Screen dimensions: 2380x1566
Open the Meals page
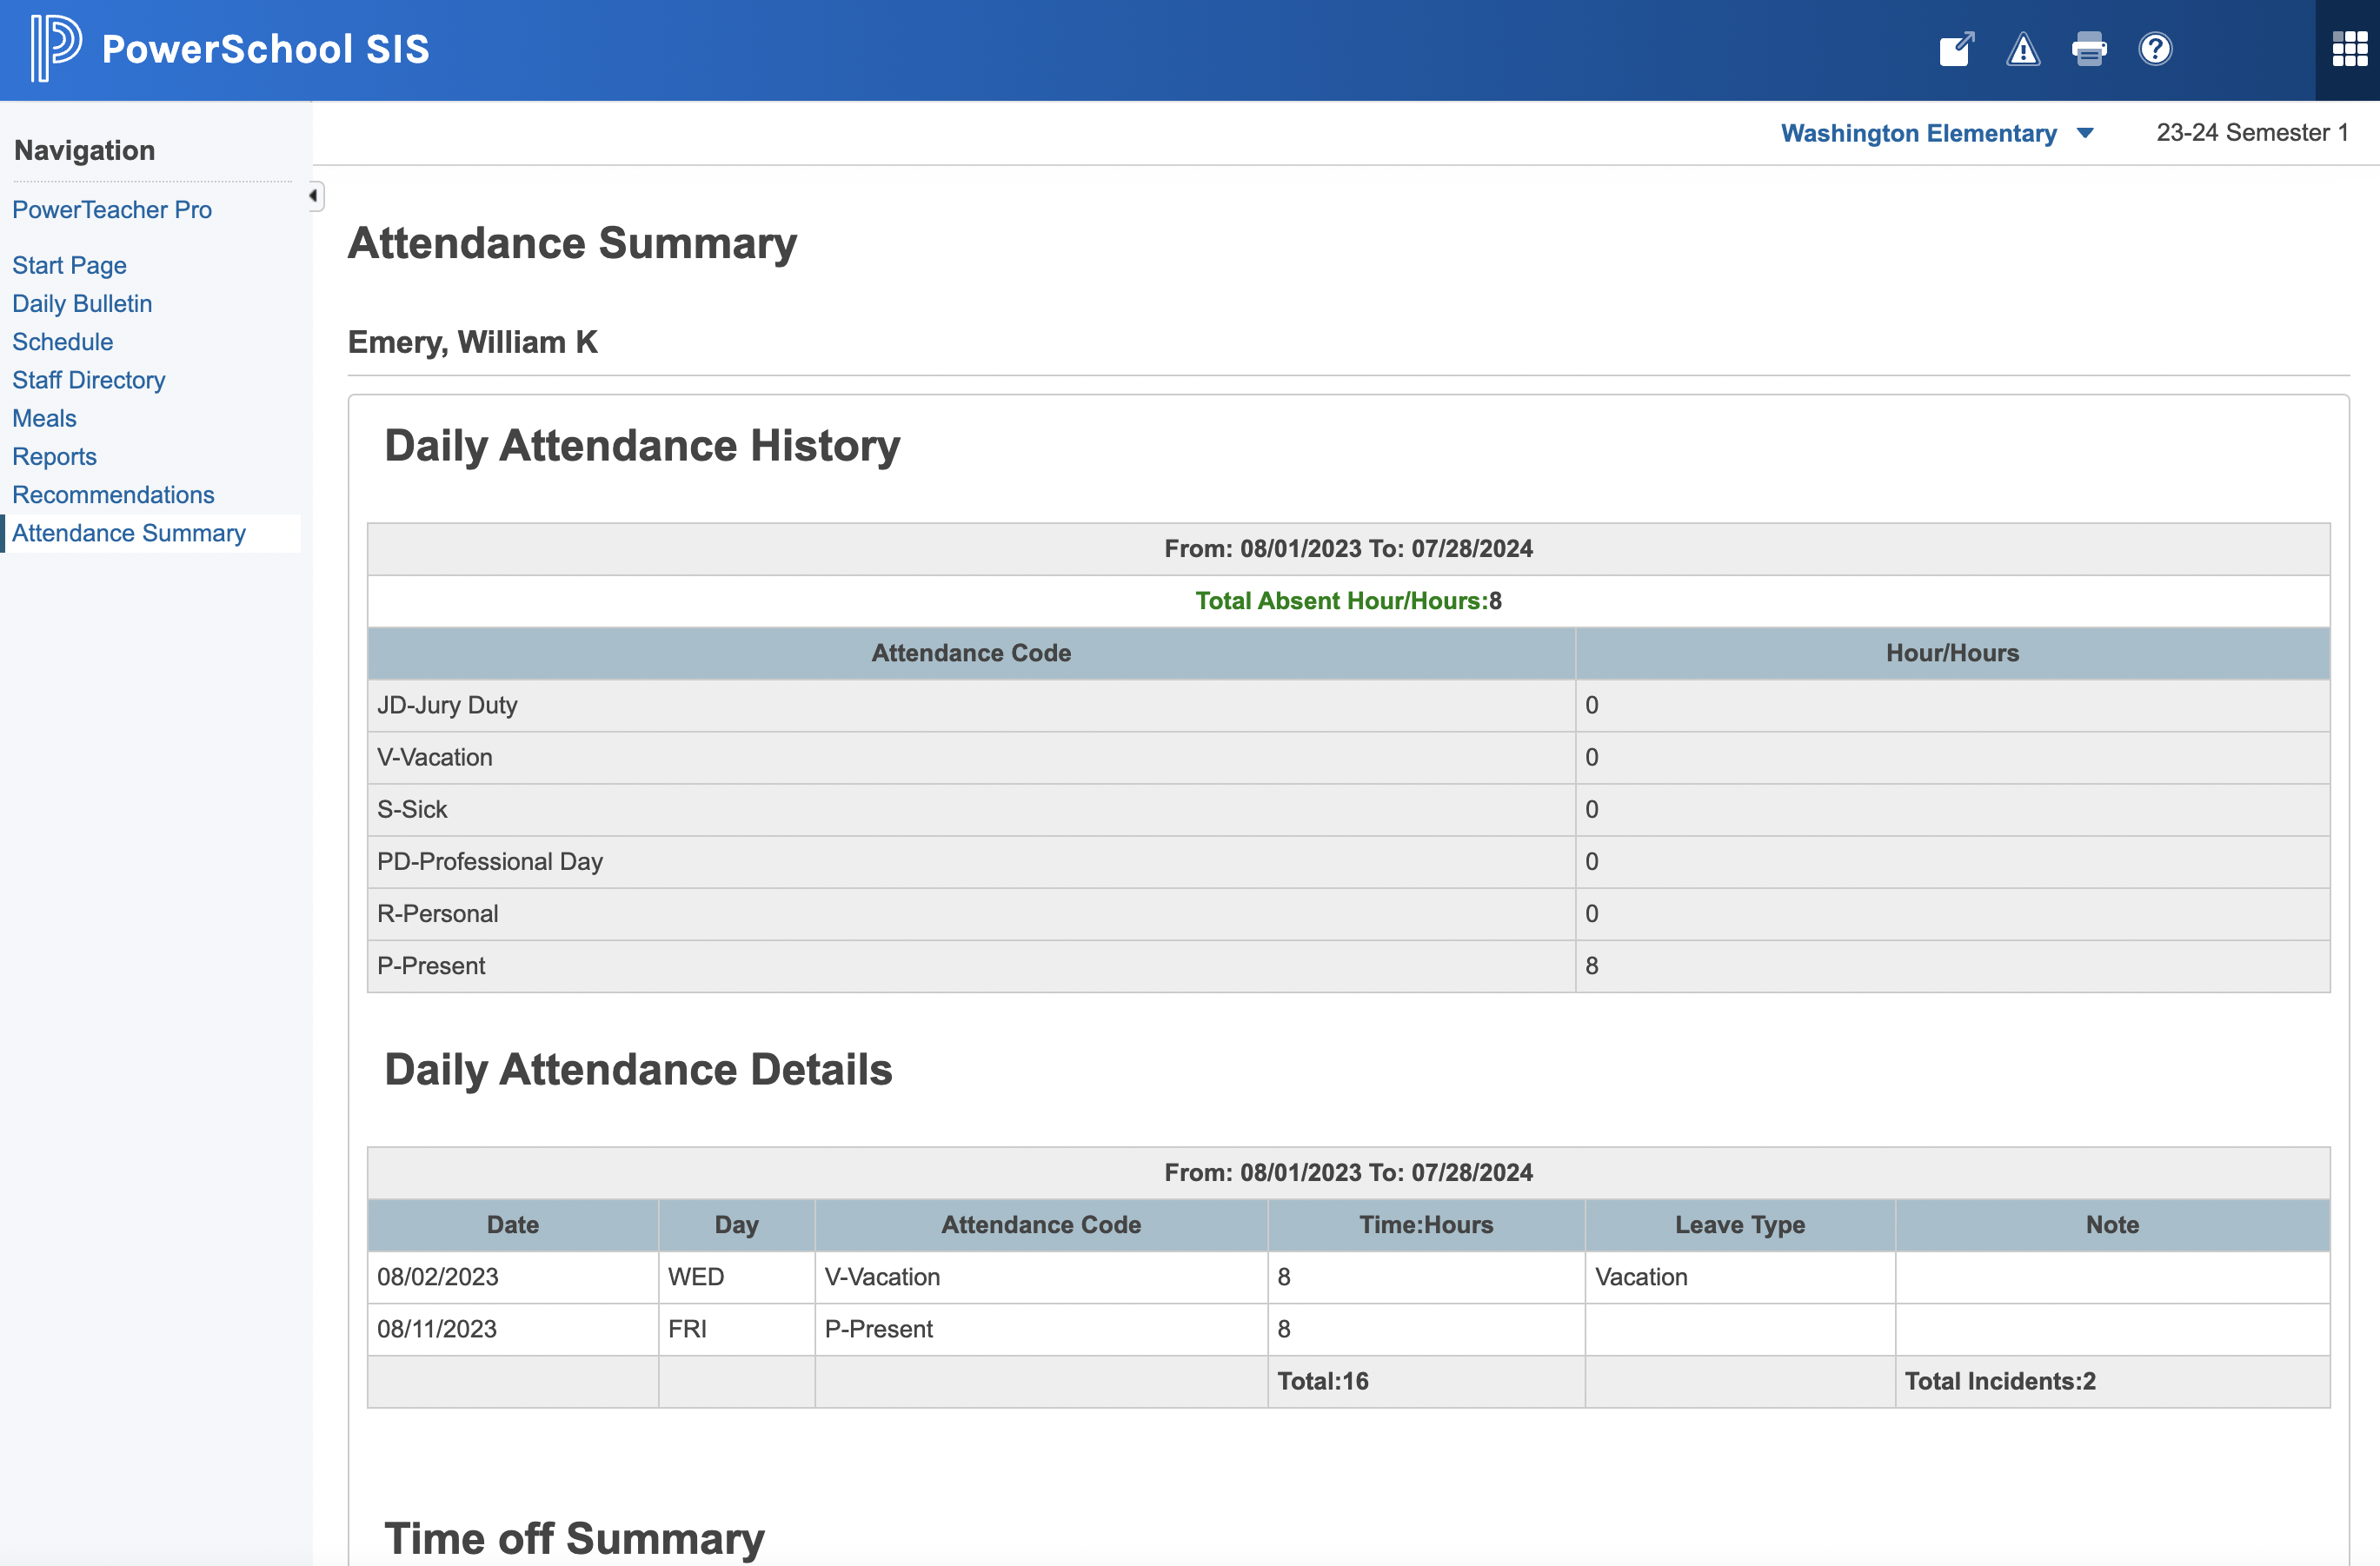(44, 418)
